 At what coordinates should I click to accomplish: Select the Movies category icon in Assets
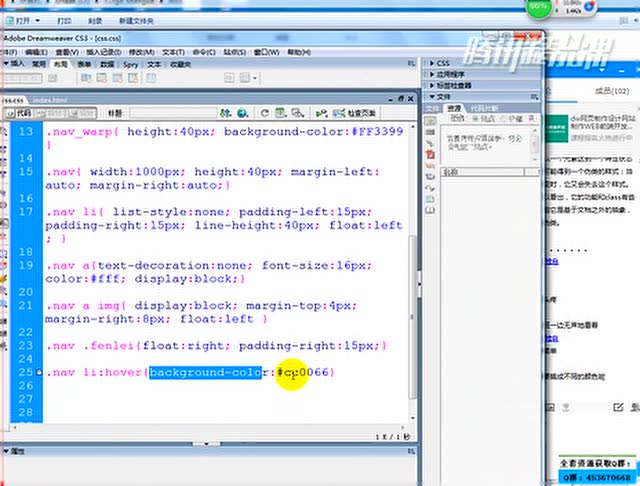click(431, 176)
